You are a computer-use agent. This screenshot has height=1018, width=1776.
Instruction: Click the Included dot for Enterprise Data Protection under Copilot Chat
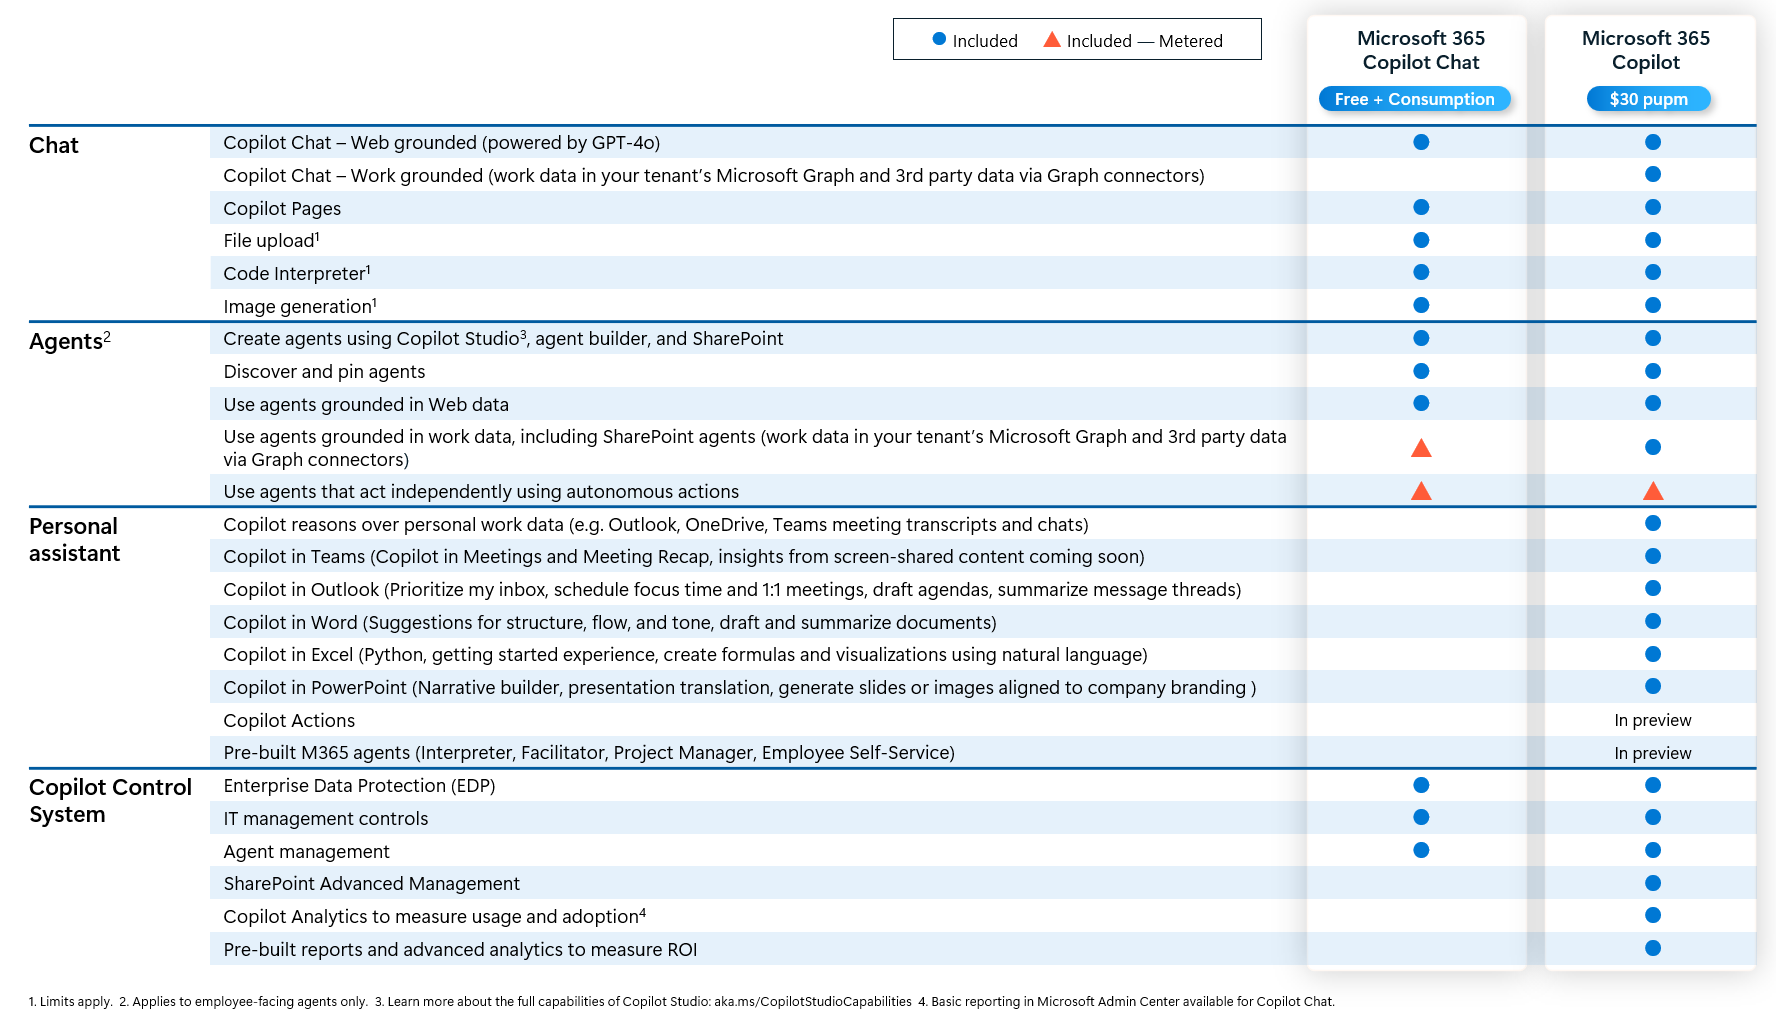tap(1420, 785)
